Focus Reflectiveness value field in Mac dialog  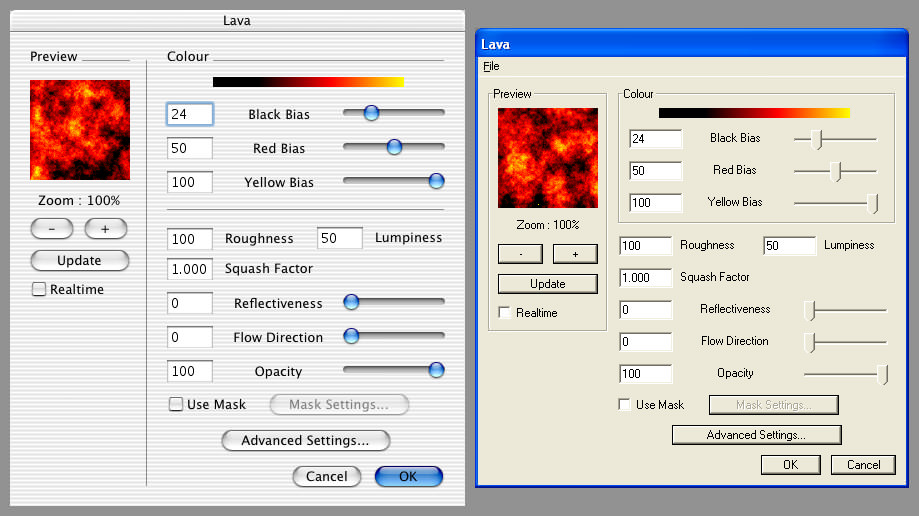(190, 303)
